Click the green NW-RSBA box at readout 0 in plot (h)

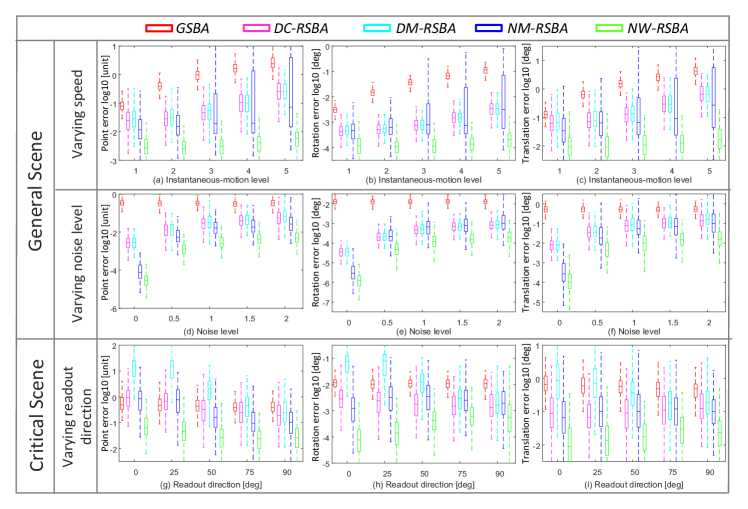[x=359, y=440]
